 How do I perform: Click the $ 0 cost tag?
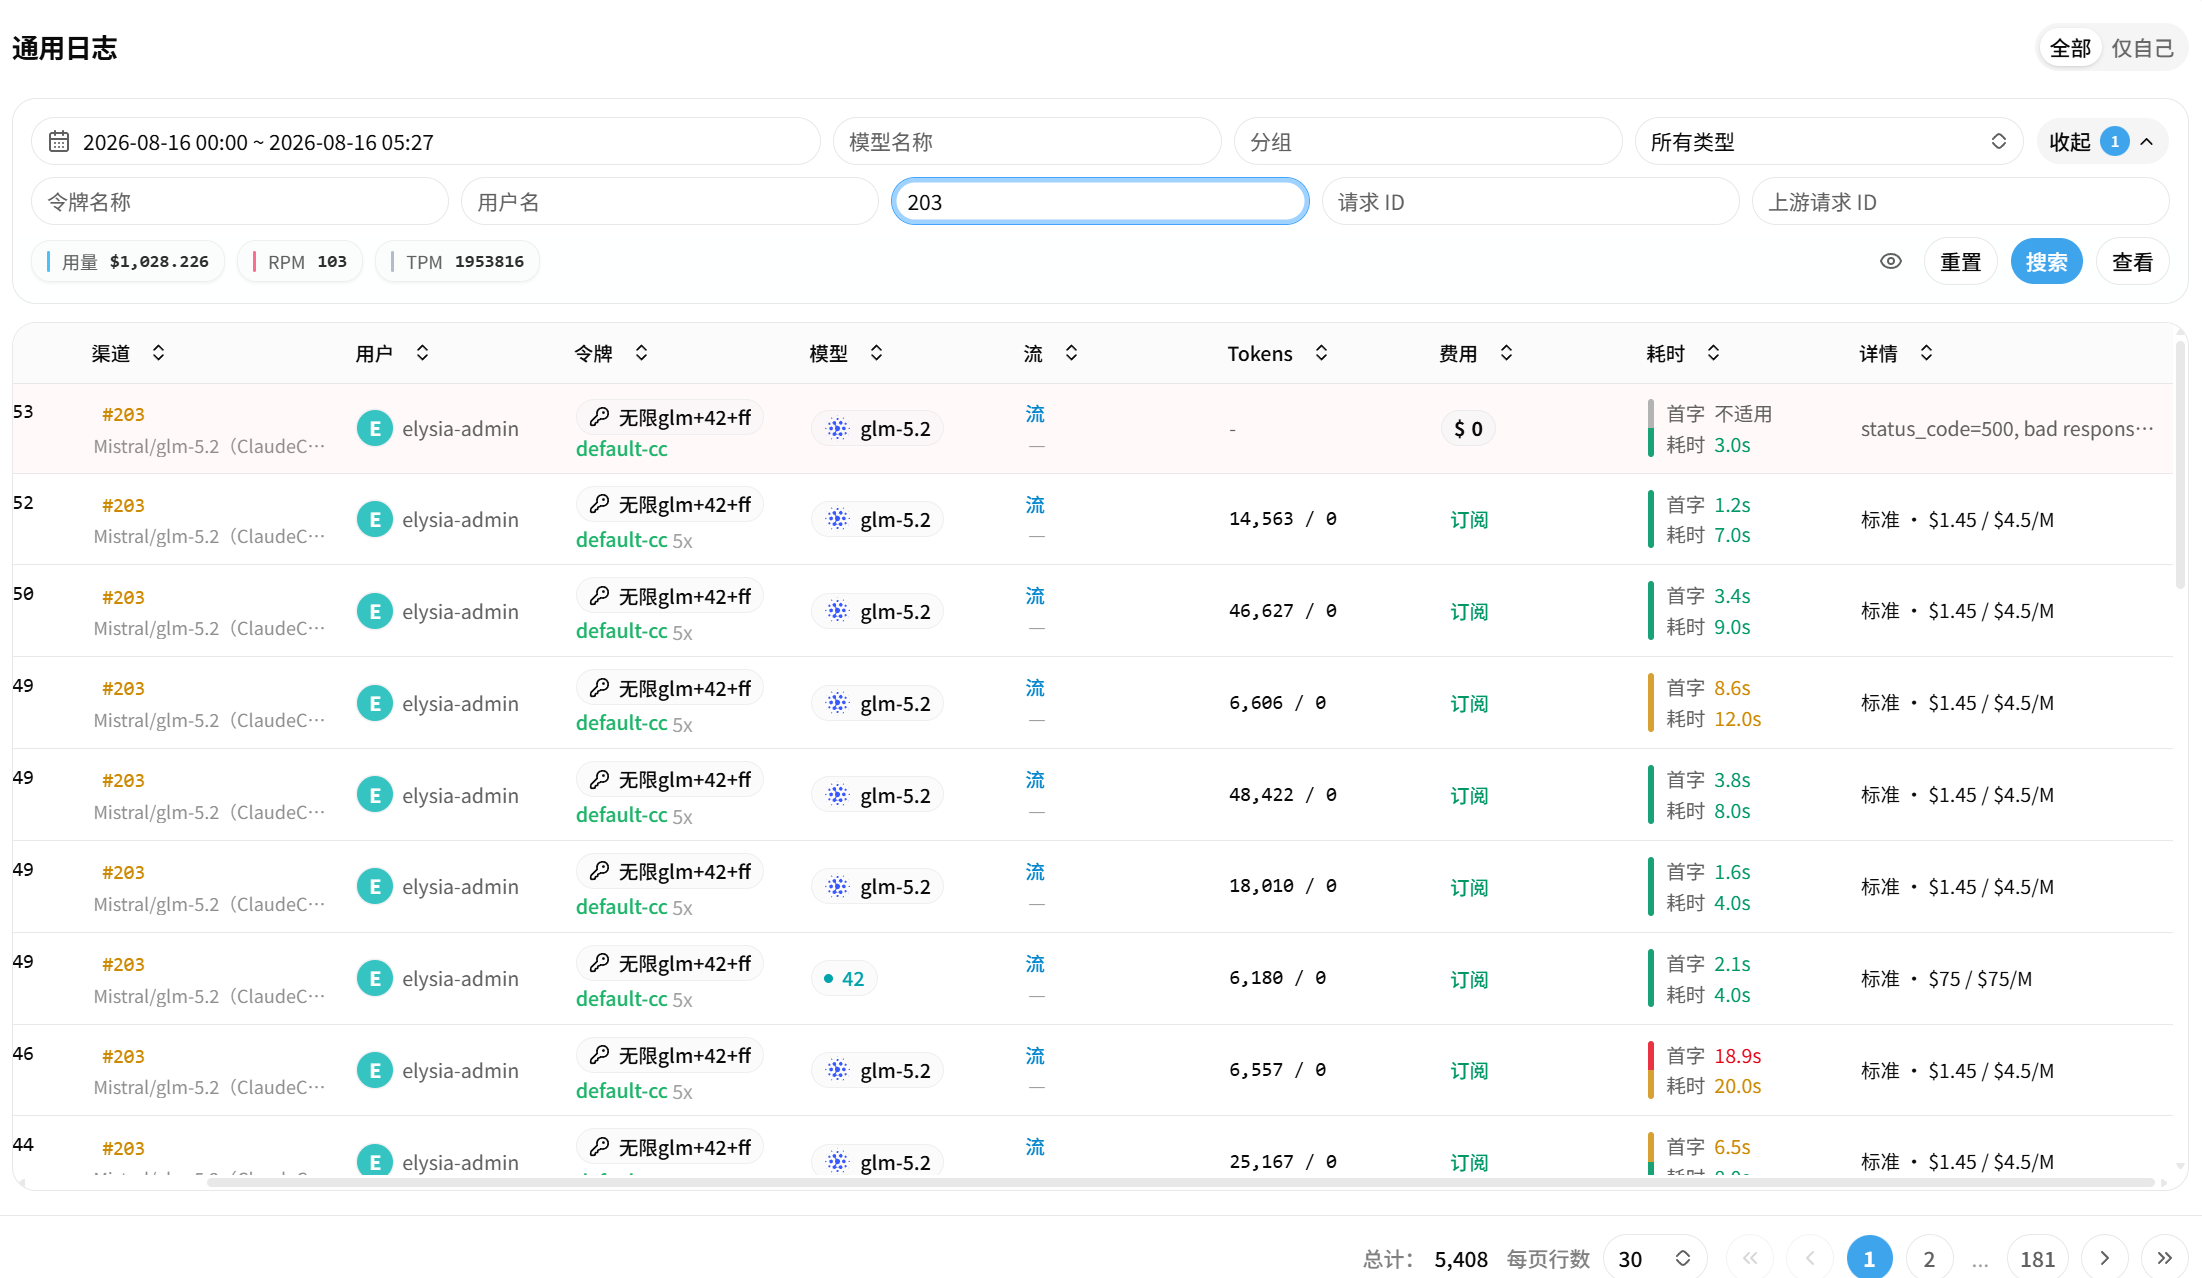tap(1468, 429)
